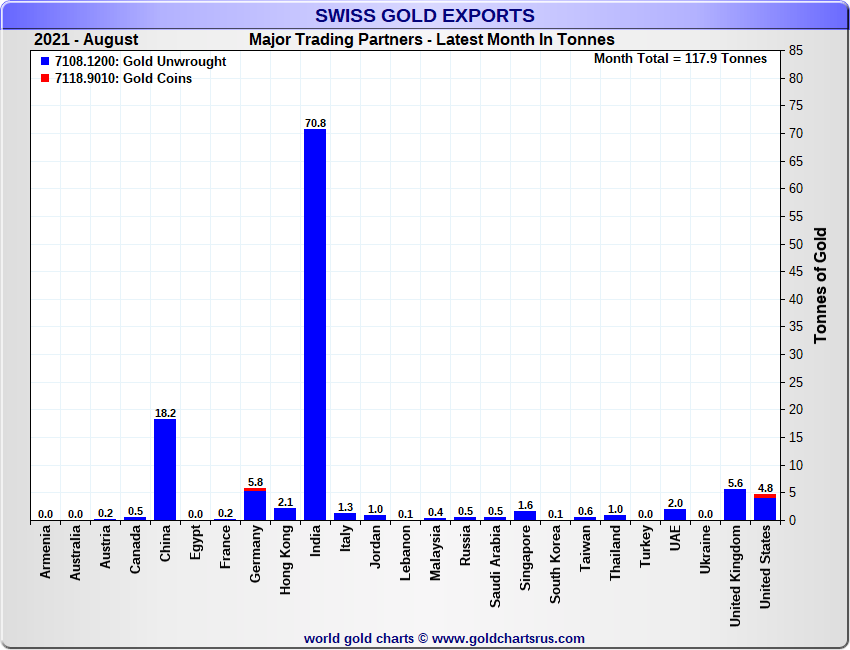Click the Lebanon axis label
The height and width of the screenshot is (650, 850).
tap(405, 554)
